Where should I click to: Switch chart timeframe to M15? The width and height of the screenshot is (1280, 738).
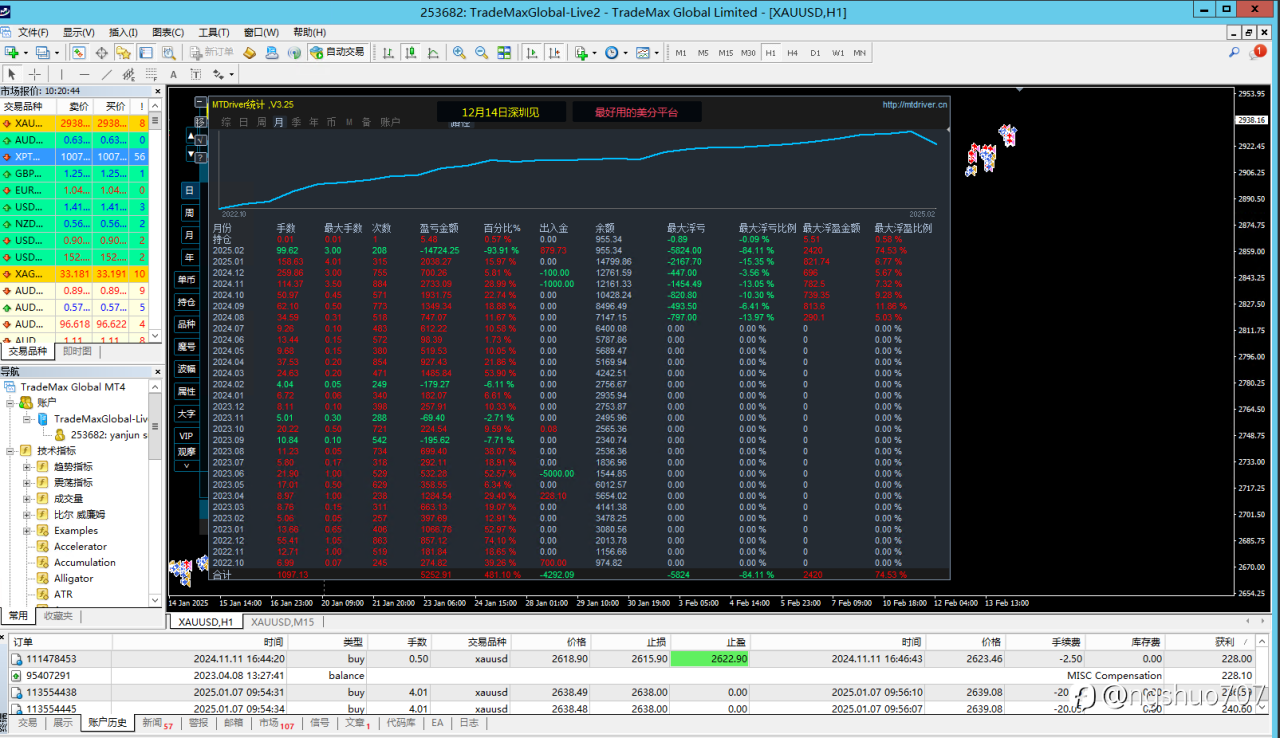point(725,53)
